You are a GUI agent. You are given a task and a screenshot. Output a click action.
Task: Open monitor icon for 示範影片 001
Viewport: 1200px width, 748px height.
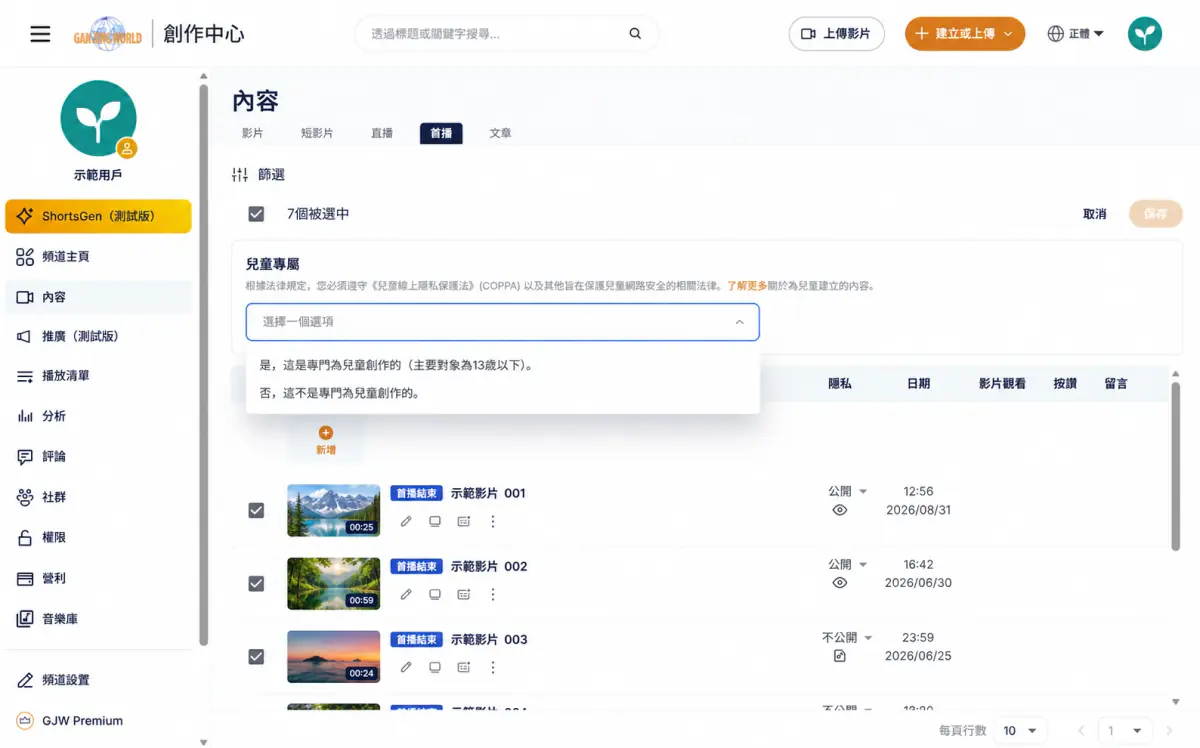[x=435, y=521]
